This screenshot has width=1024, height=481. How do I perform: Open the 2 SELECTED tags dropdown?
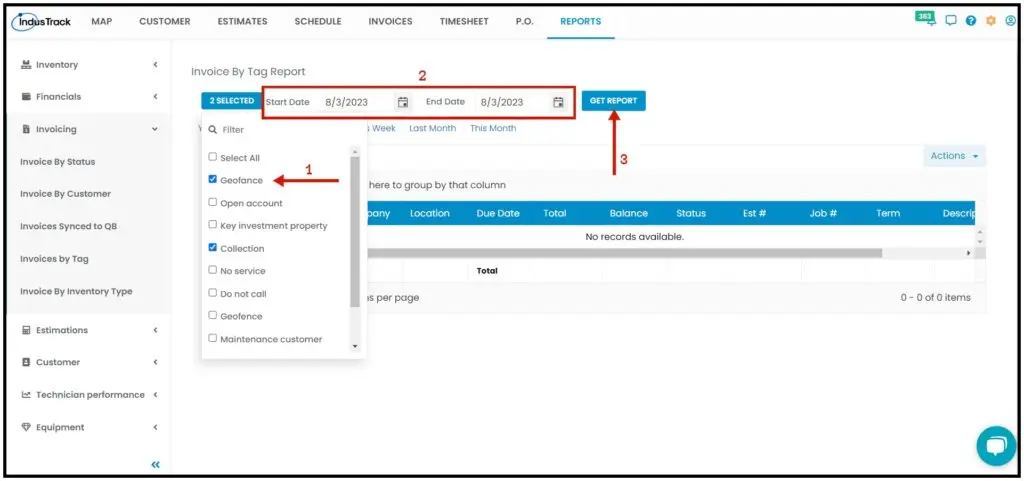click(x=232, y=101)
